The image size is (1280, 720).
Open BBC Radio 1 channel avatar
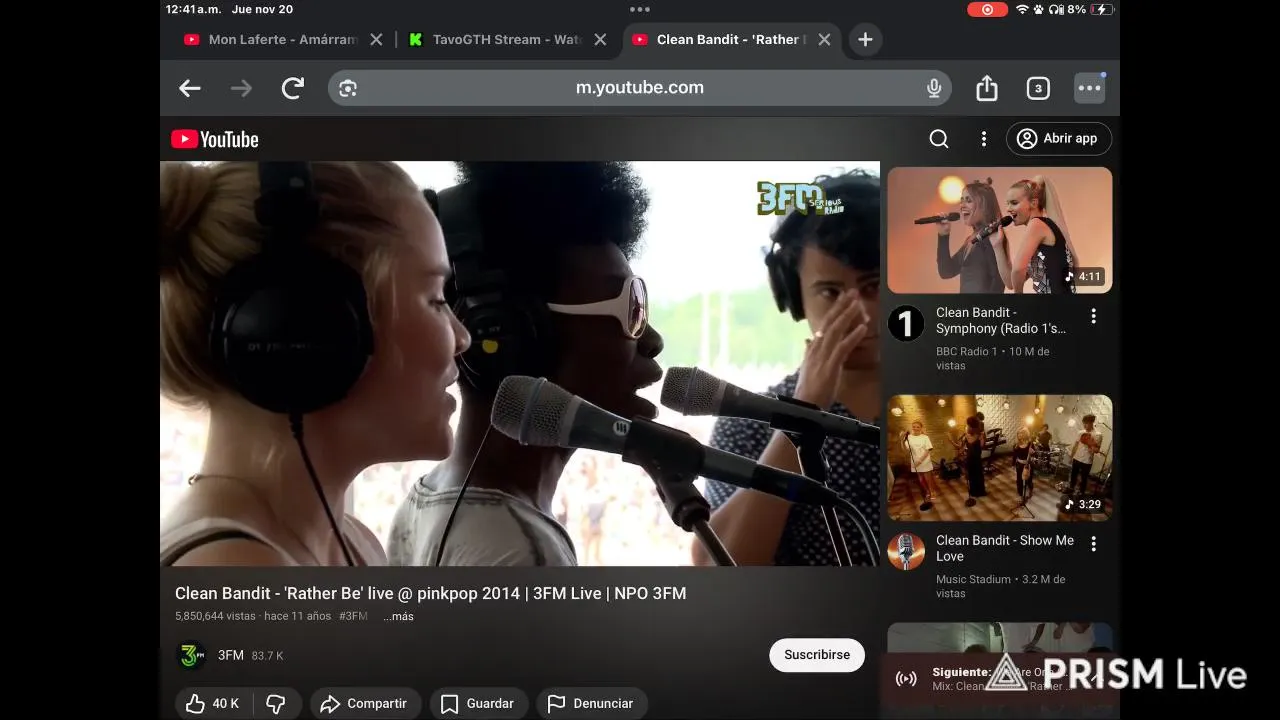coord(906,323)
